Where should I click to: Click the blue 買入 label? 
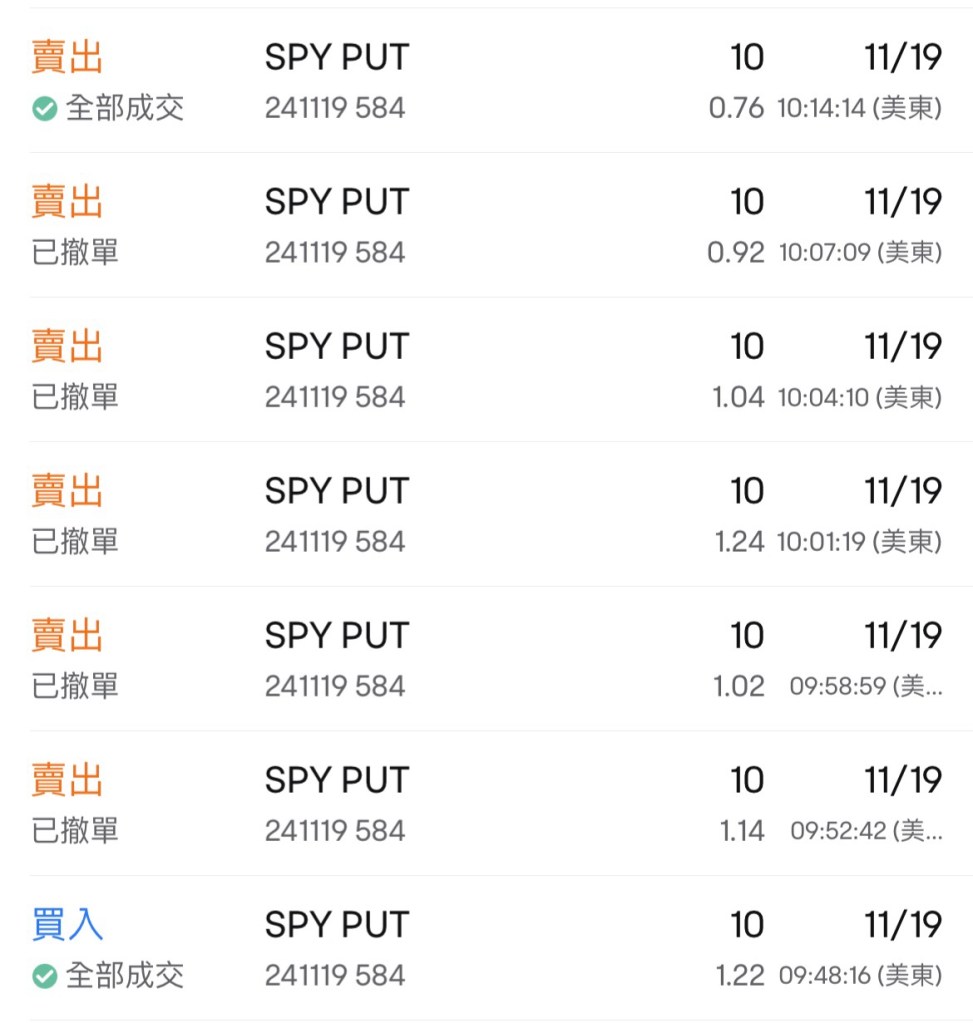[x=67, y=925]
